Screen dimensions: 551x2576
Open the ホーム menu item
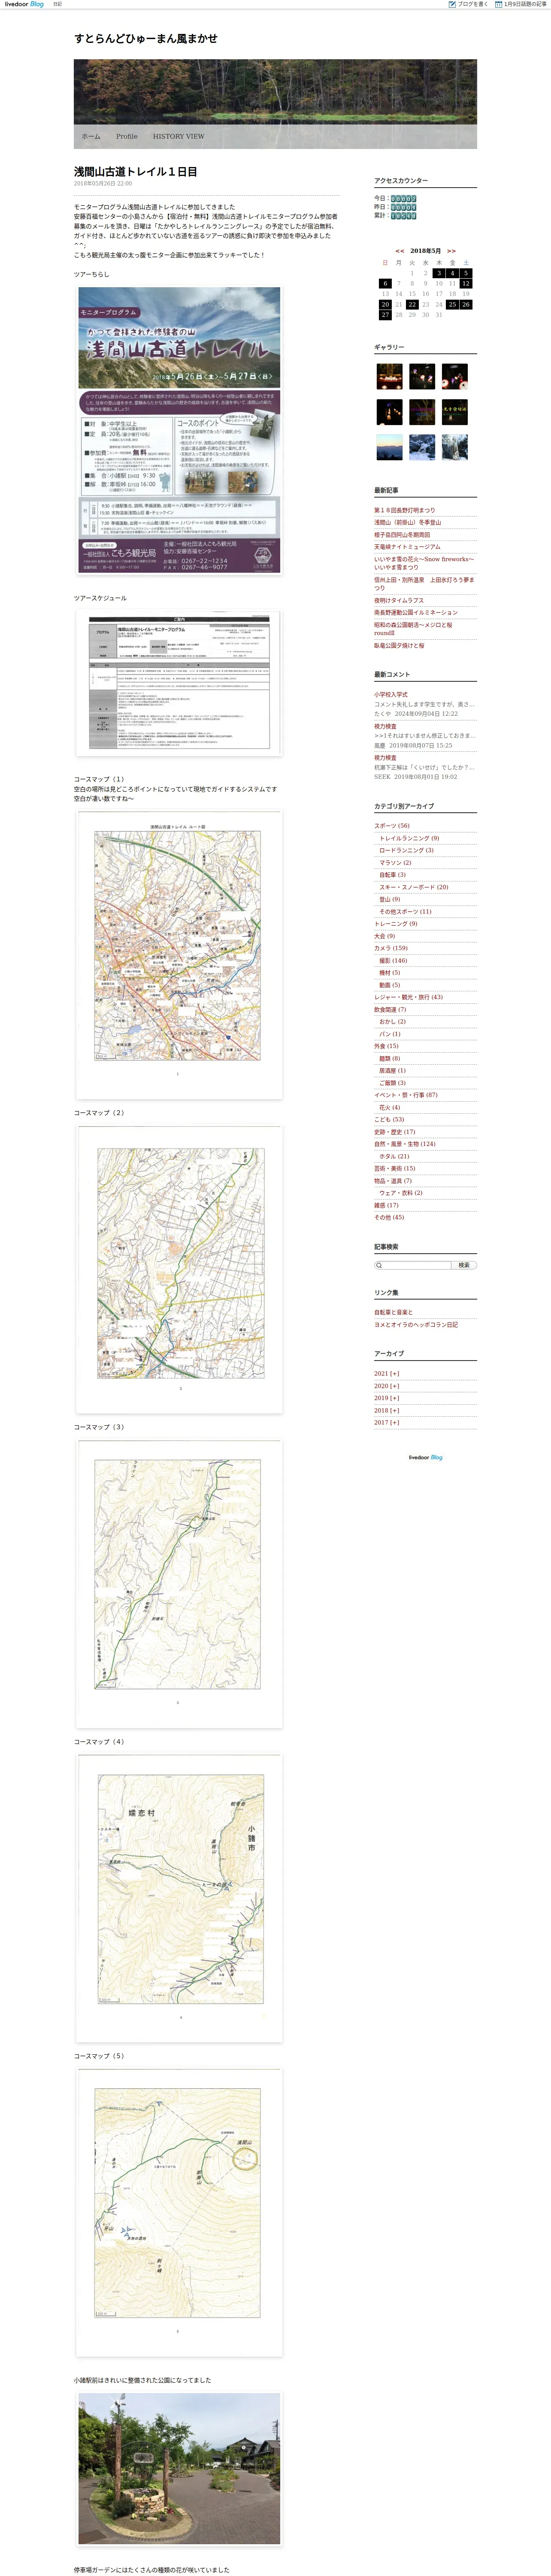[91, 136]
